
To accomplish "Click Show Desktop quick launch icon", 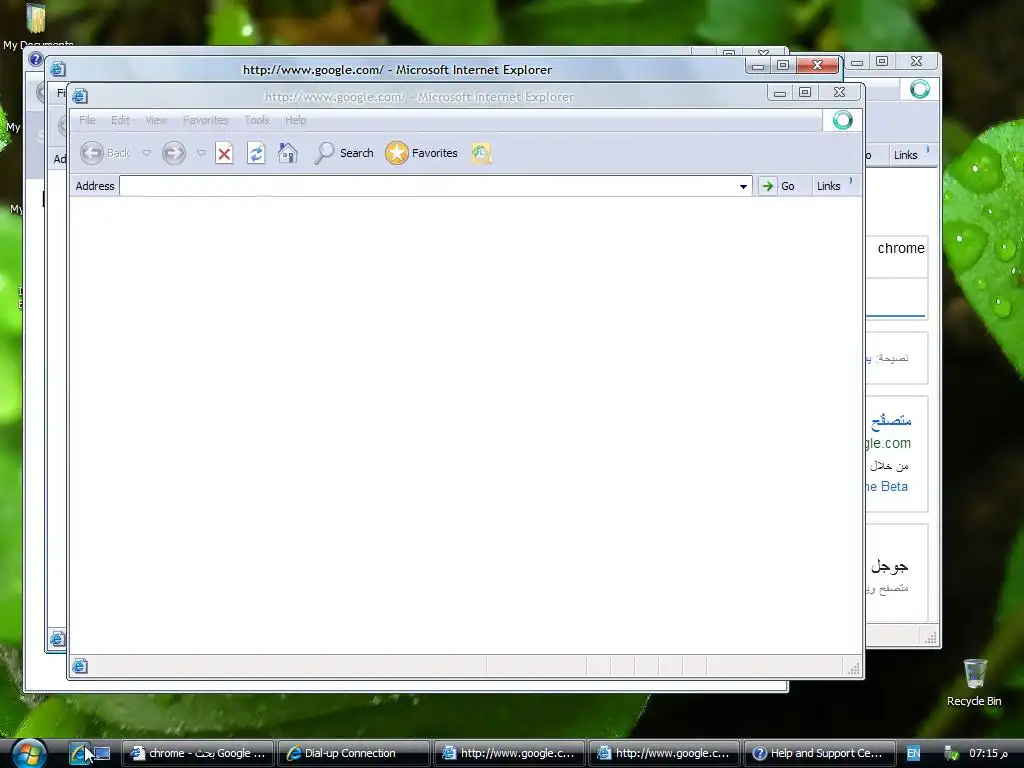I will coord(103,754).
